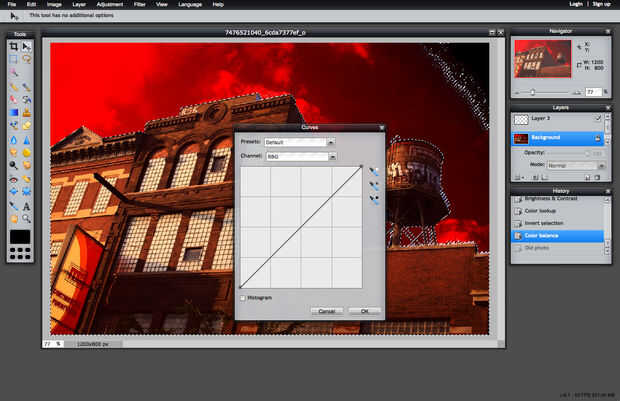Image resolution: width=620 pixels, height=401 pixels.
Task: Open the Presets dropdown in Curves
Action: (x=300, y=142)
